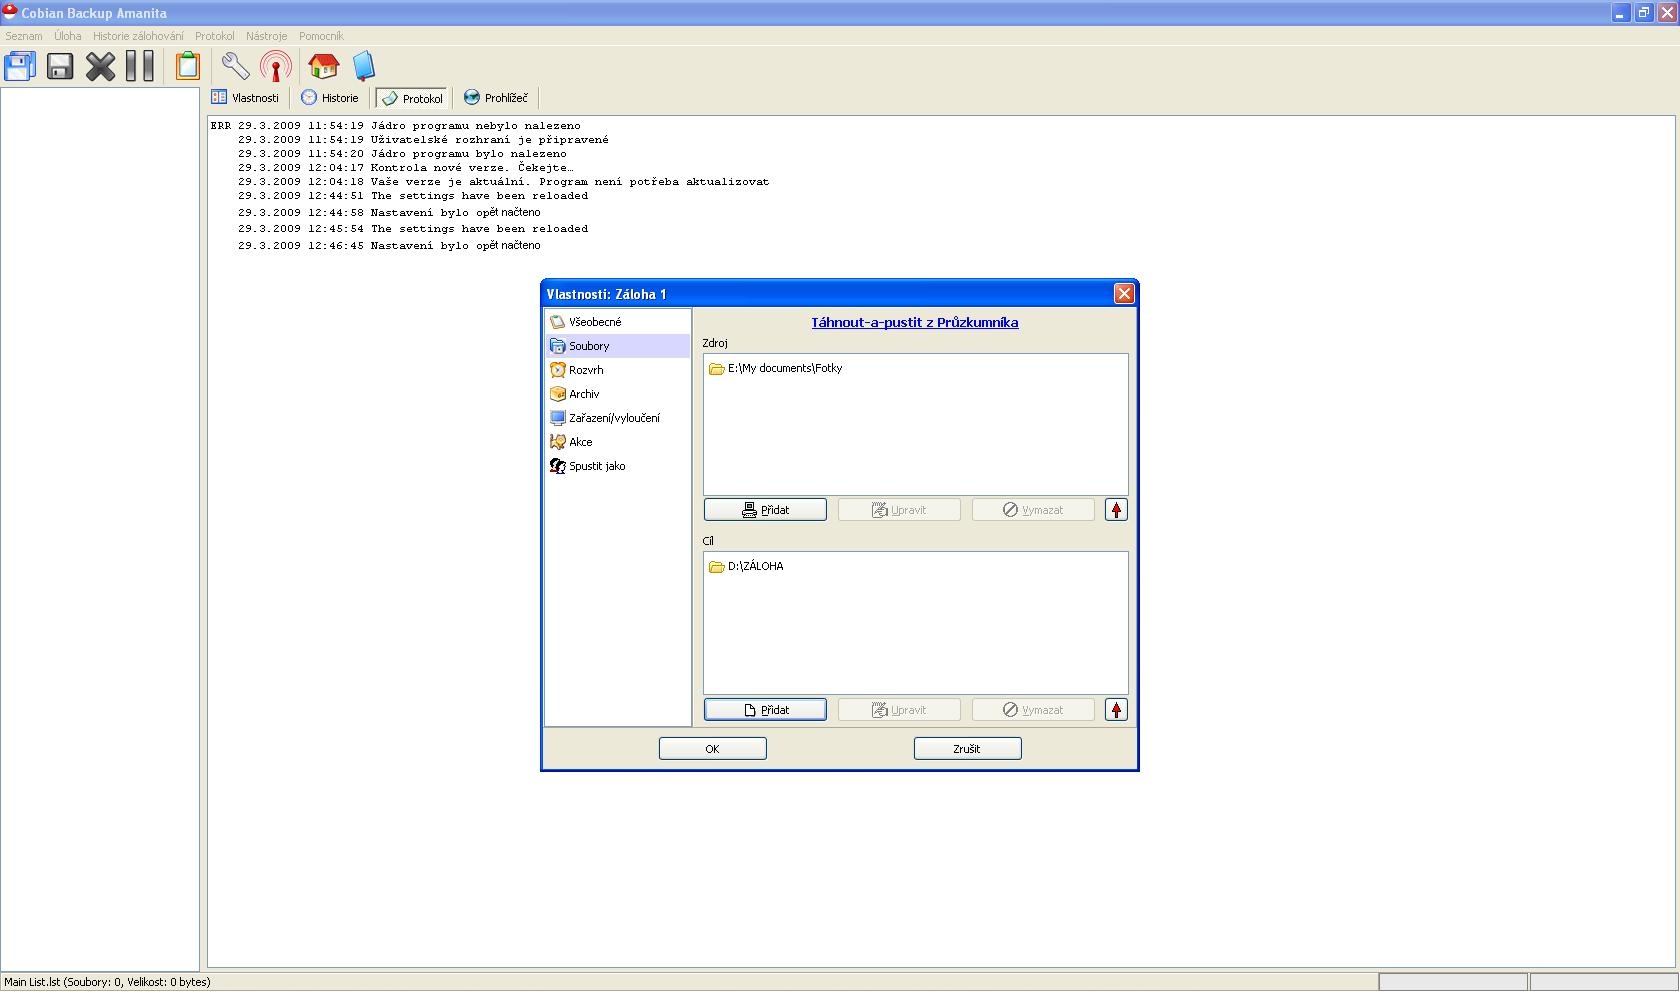Viewport: 1680px width, 992px height.
Task: Click Upravit under the Zdroj list
Action: pos(899,510)
